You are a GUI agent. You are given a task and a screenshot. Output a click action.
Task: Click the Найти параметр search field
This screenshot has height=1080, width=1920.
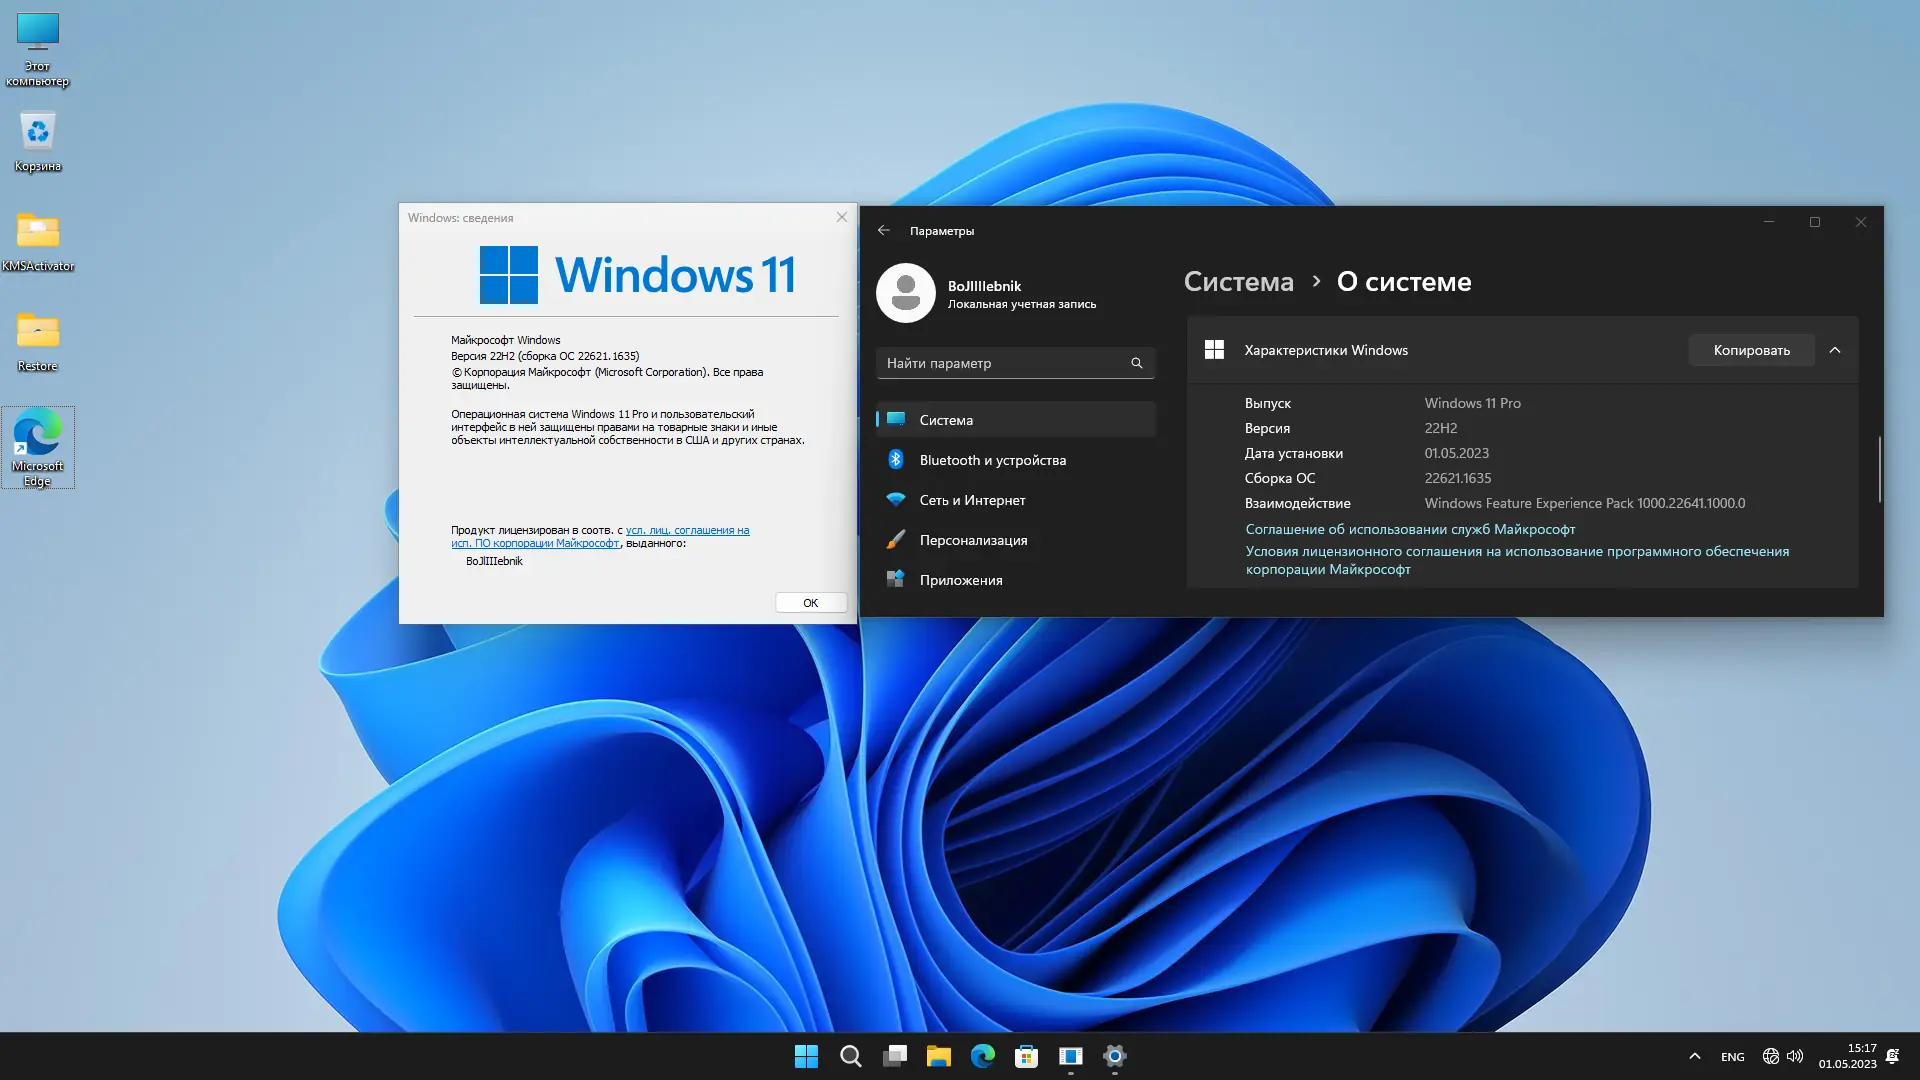(1003, 363)
